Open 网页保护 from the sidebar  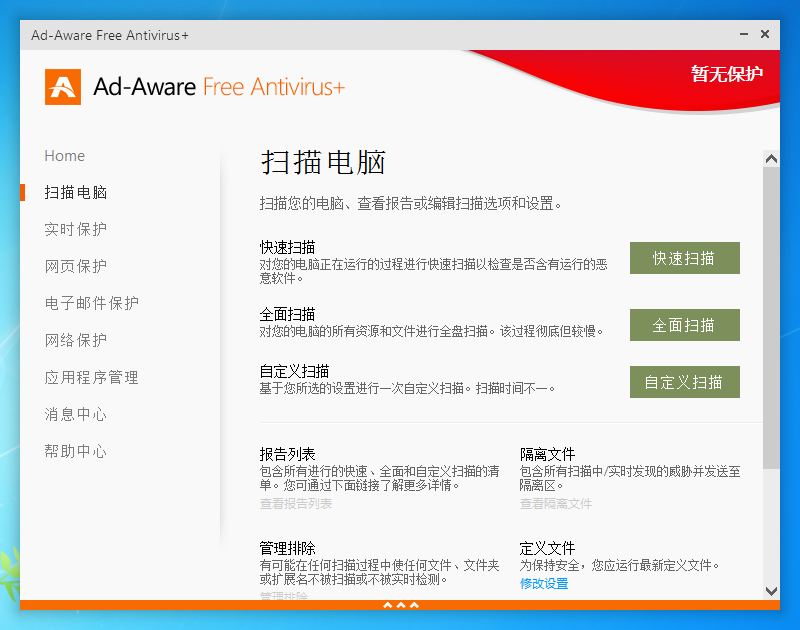pyautogui.click(x=76, y=266)
